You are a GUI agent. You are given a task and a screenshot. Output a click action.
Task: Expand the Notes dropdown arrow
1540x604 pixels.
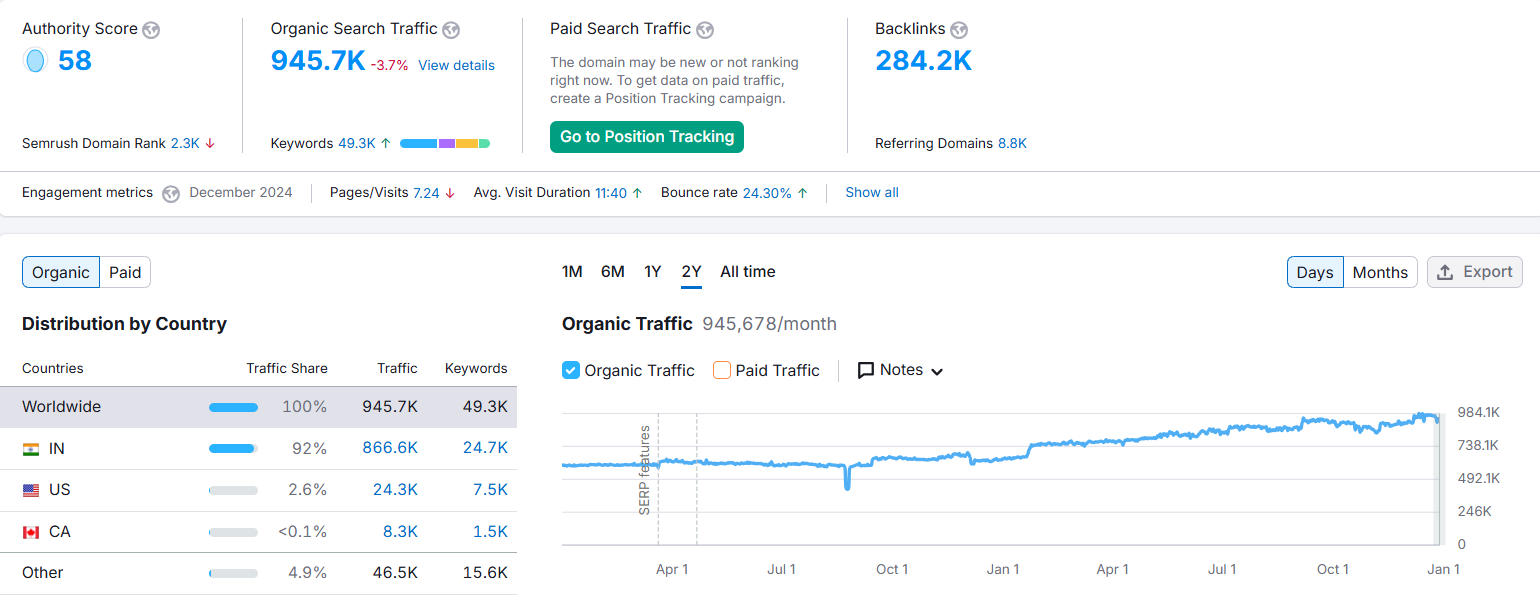(x=937, y=371)
